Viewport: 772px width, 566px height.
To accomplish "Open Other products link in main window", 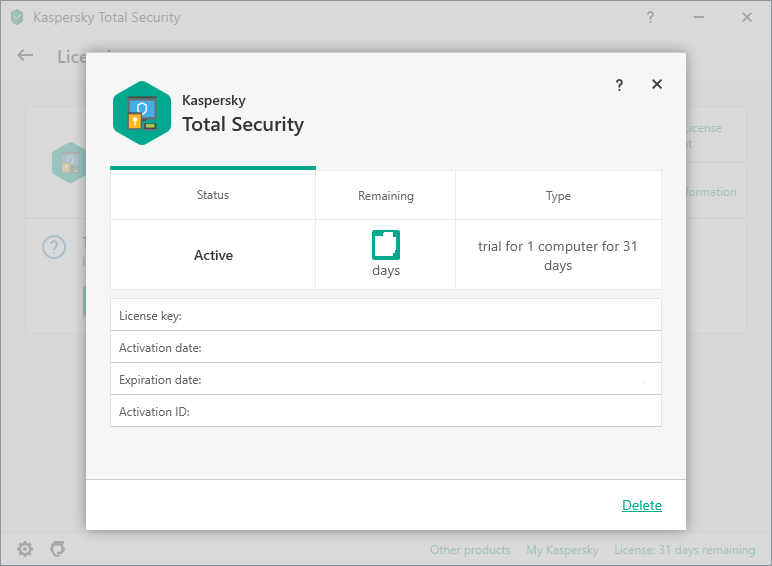I will coord(470,550).
